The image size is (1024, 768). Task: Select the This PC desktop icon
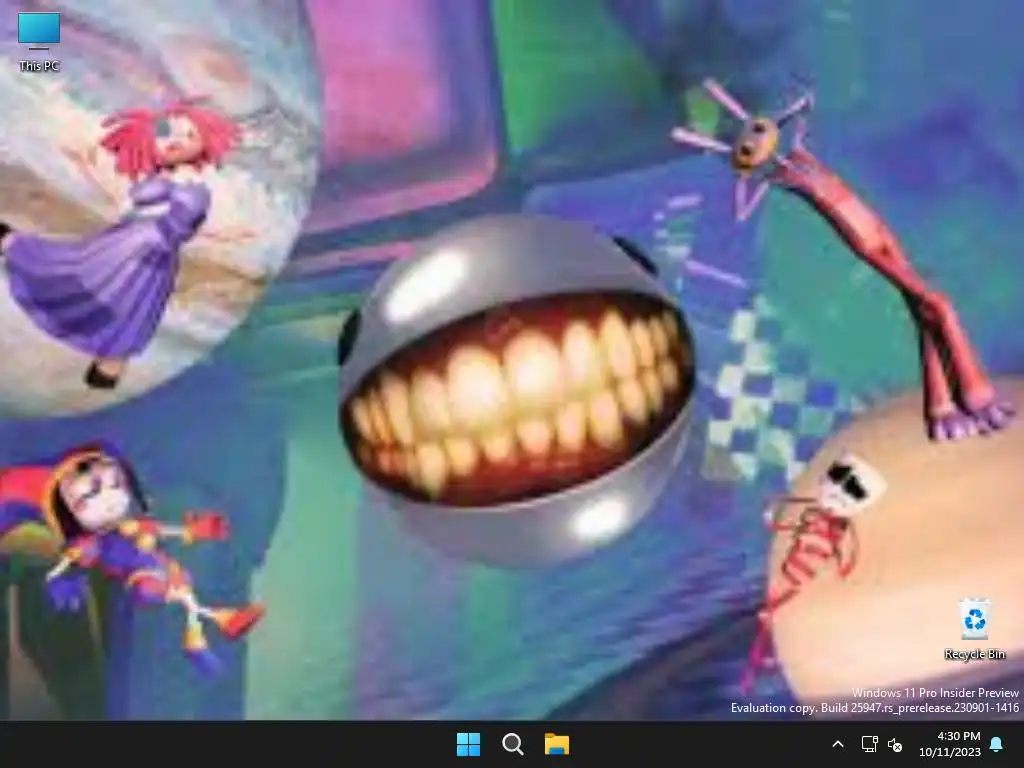tap(39, 40)
